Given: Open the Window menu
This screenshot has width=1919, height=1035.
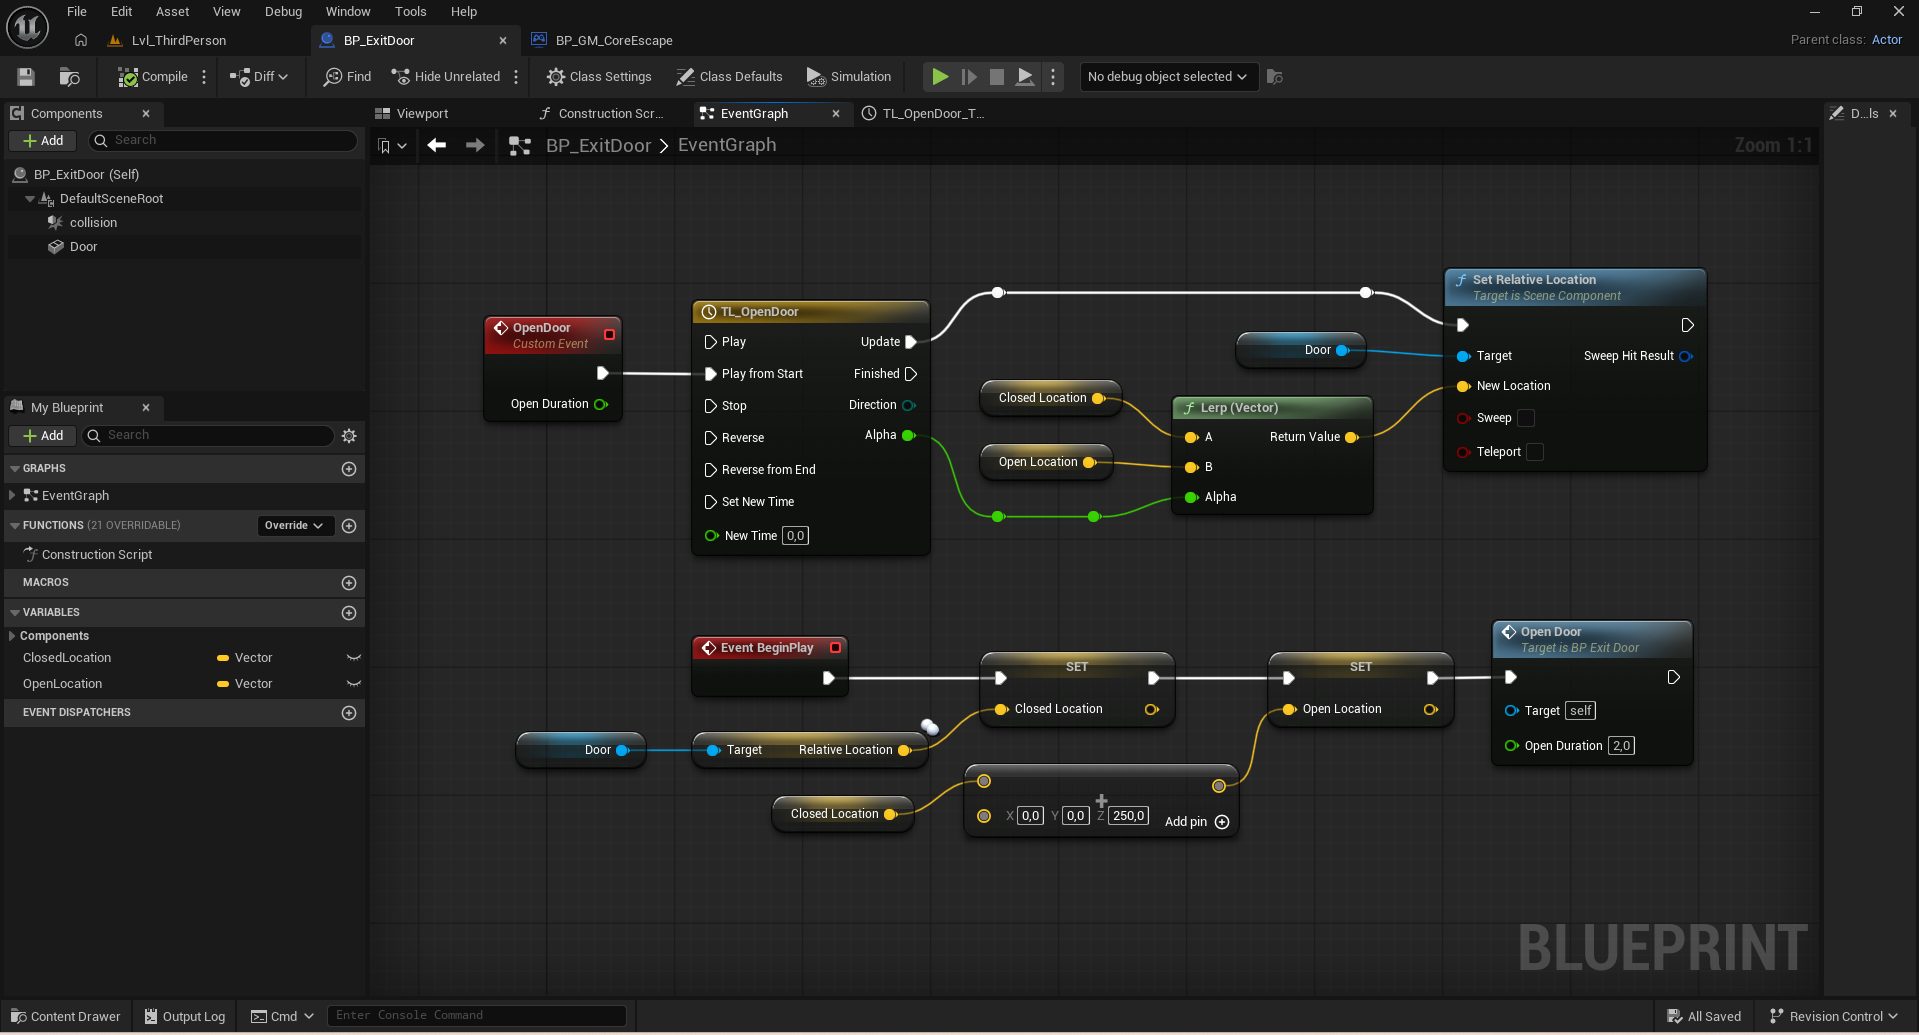Looking at the screenshot, I should coord(348,12).
